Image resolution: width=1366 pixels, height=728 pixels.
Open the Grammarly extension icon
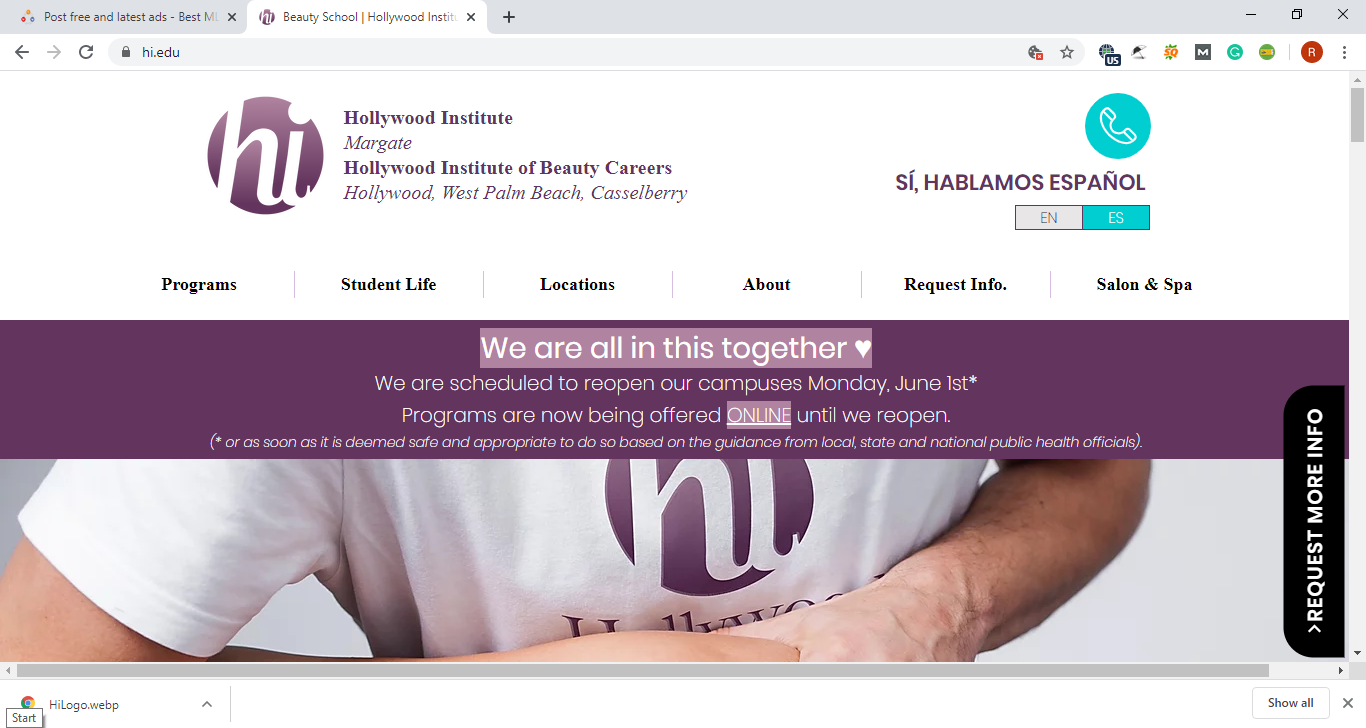point(1235,52)
